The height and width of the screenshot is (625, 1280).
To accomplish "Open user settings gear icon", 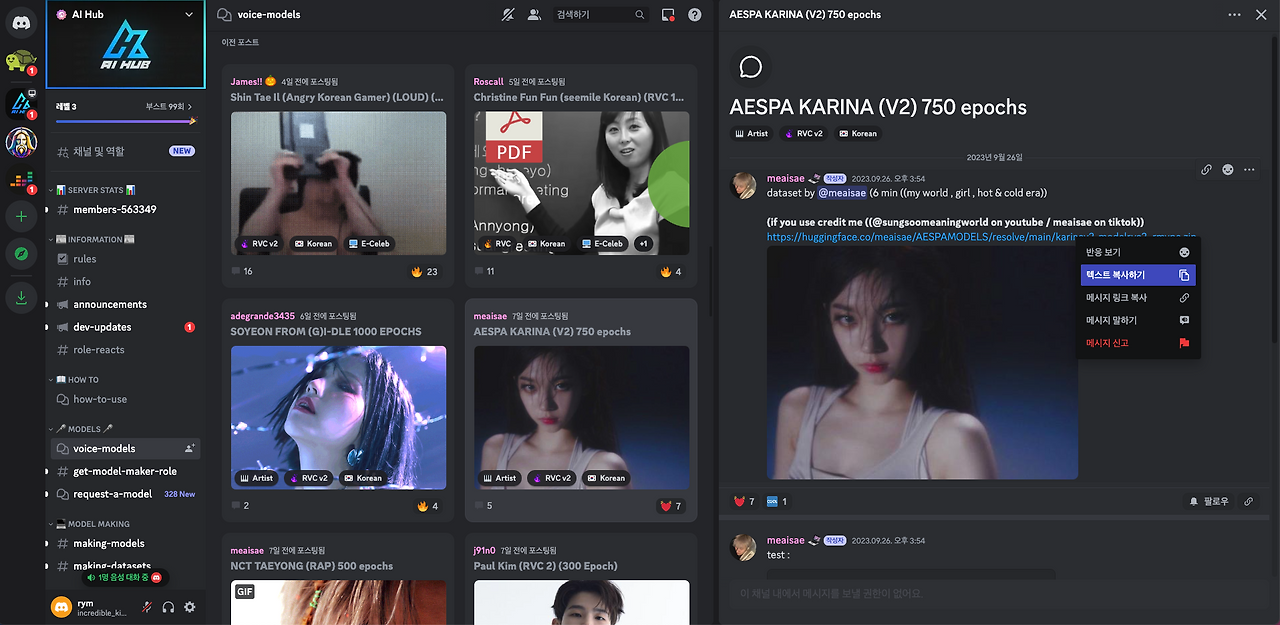I will pos(190,607).
